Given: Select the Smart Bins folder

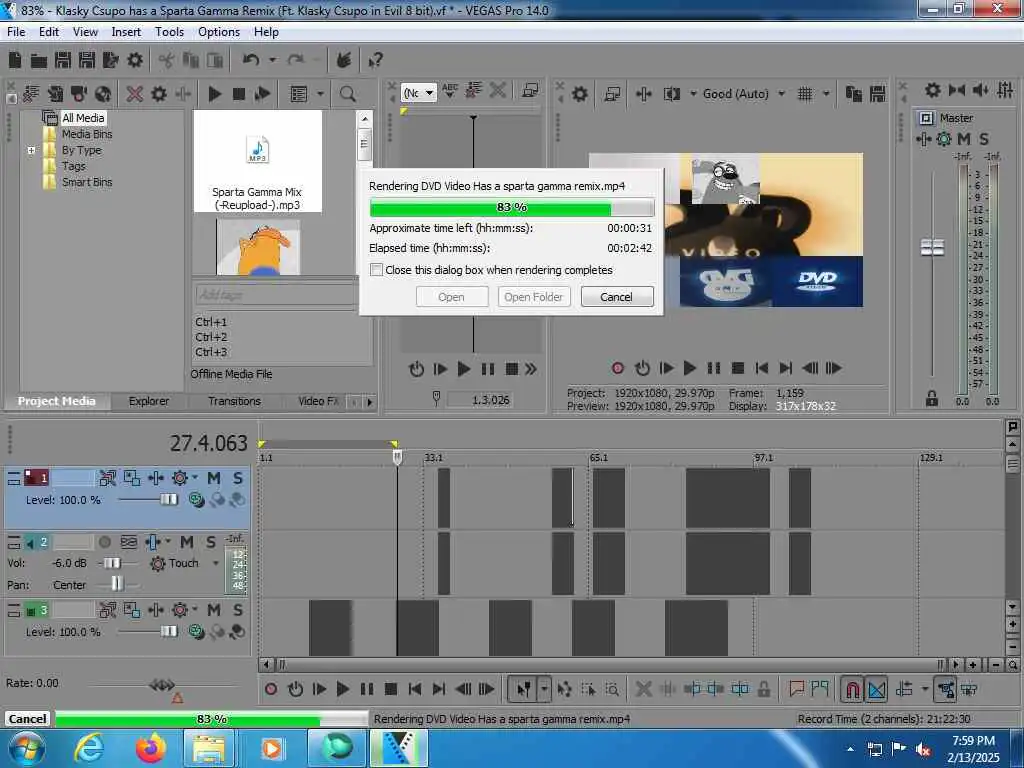Looking at the screenshot, I should coord(87,182).
